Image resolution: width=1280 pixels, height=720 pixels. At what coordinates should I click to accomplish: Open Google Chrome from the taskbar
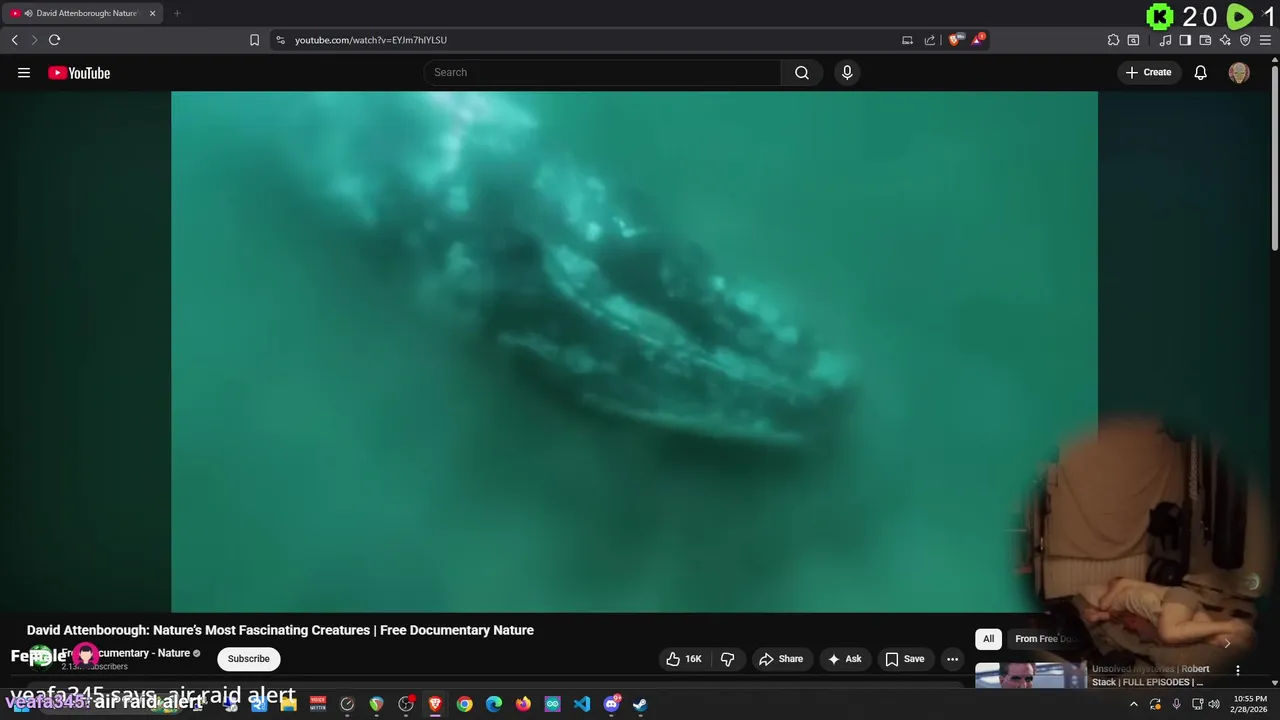click(465, 704)
